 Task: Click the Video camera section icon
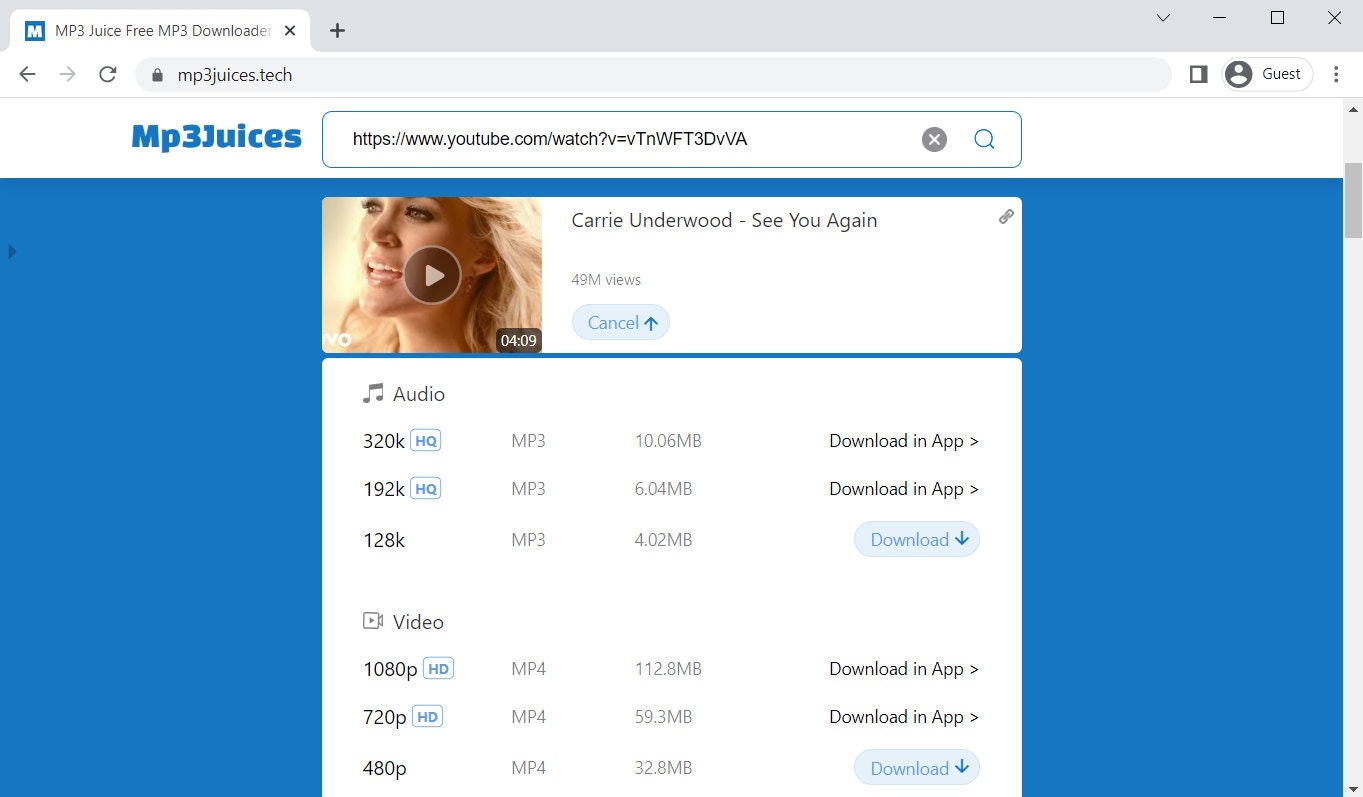[373, 621]
